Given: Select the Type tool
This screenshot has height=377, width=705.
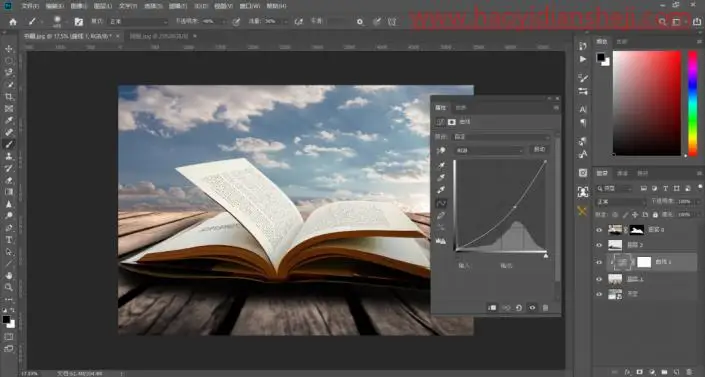Looking at the screenshot, I should 9,240.
